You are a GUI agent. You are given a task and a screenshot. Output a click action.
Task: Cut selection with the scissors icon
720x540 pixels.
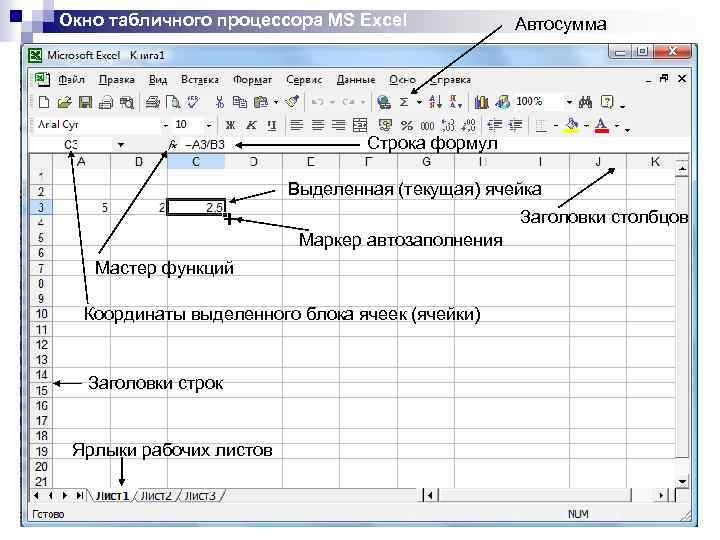(219, 102)
